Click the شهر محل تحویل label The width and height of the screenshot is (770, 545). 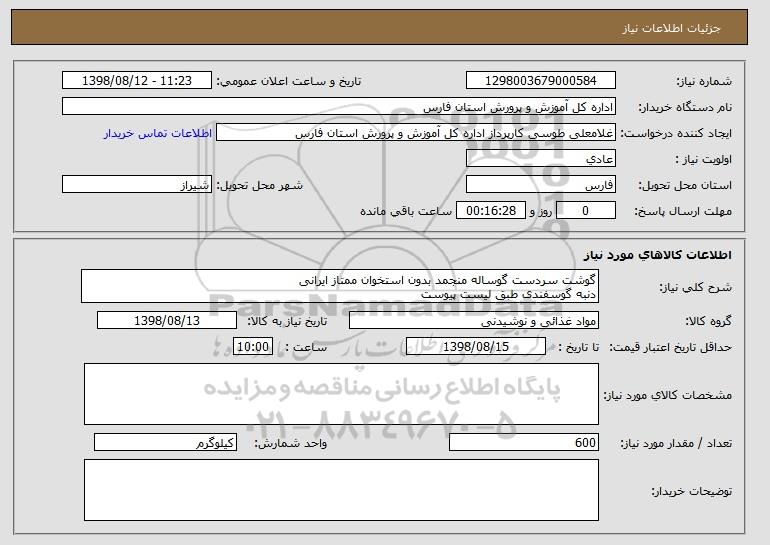(260, 185)
